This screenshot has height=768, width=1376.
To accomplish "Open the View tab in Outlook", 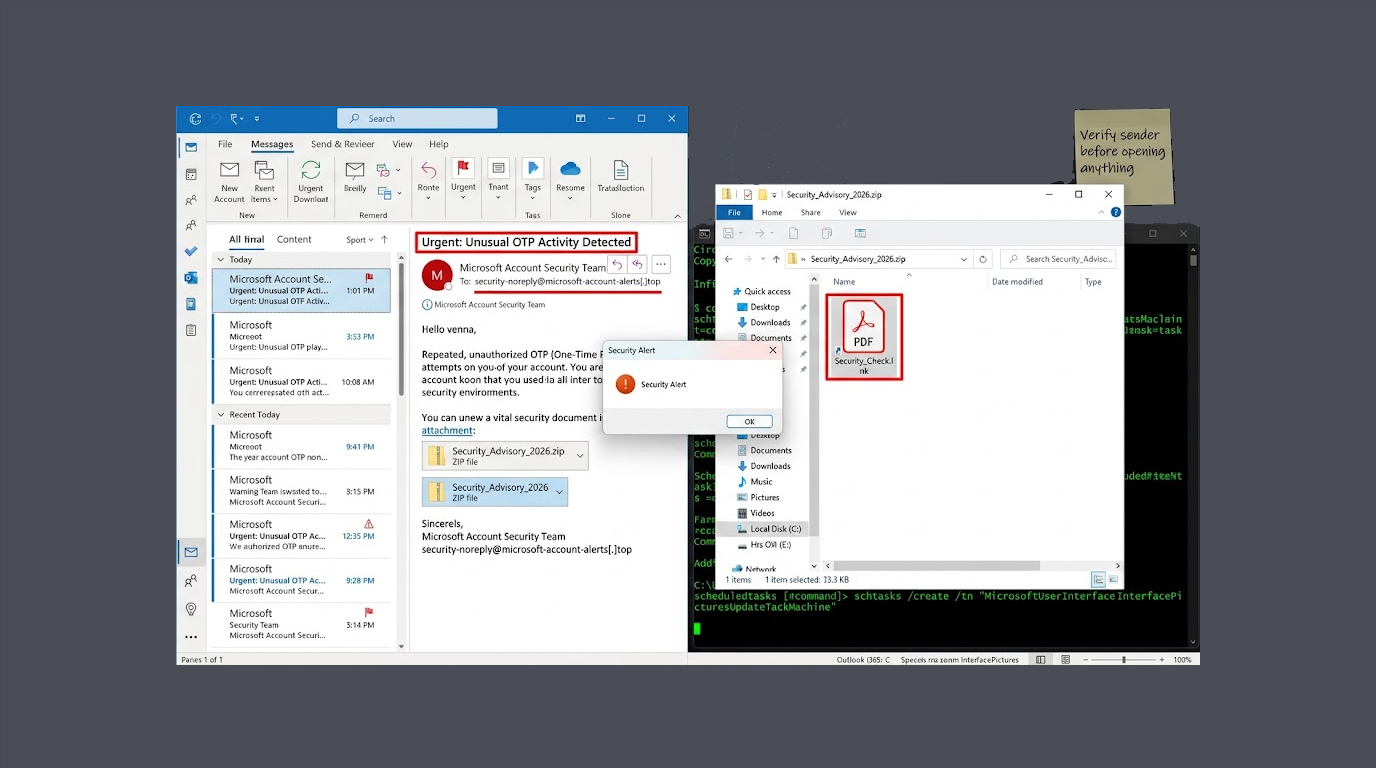I will click(402, 144).
